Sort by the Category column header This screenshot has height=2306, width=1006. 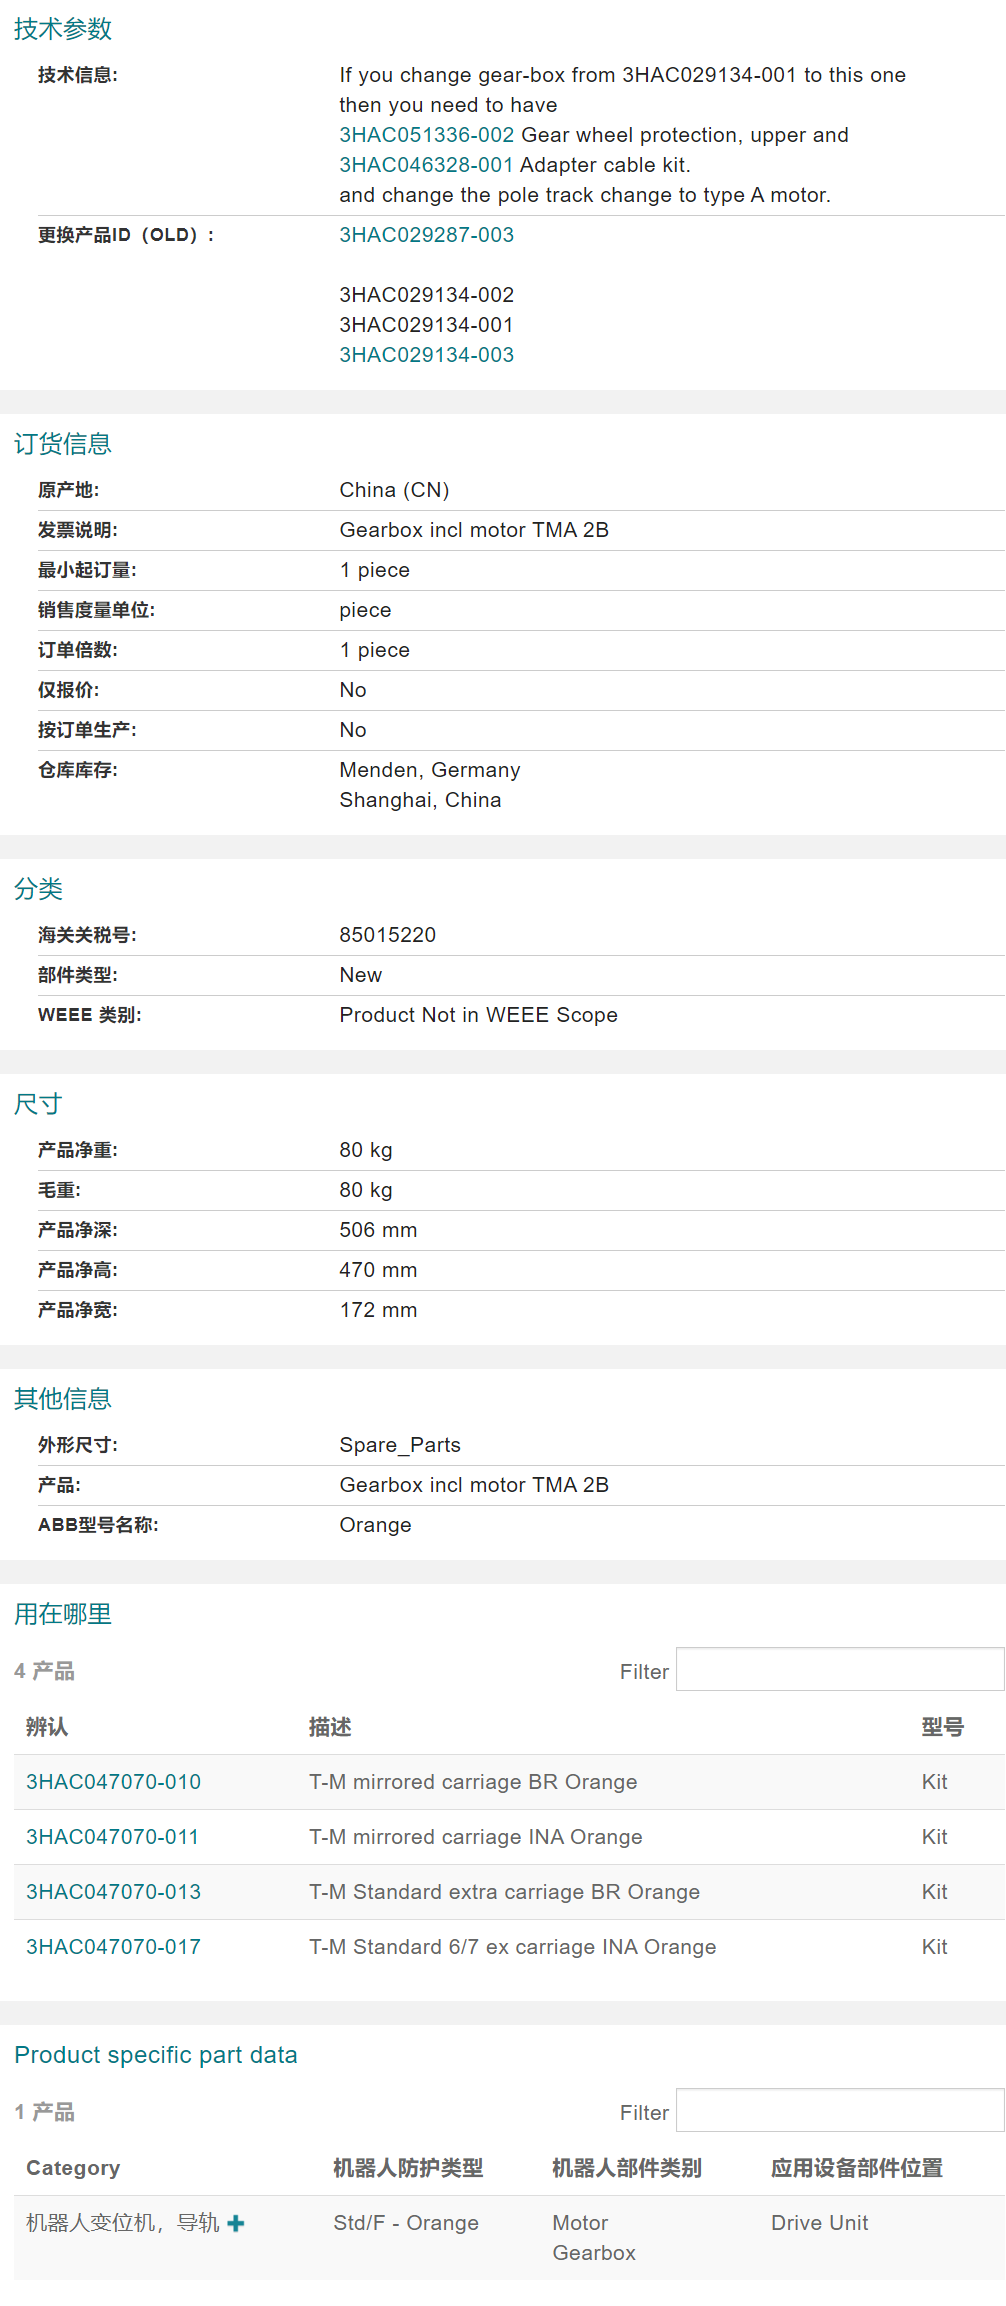click(73, 2168)
